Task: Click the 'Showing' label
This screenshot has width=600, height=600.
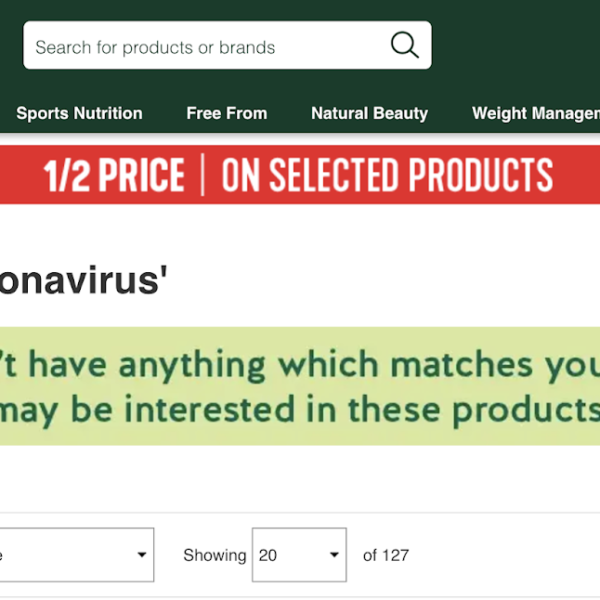Action: (x=214, y=555)
